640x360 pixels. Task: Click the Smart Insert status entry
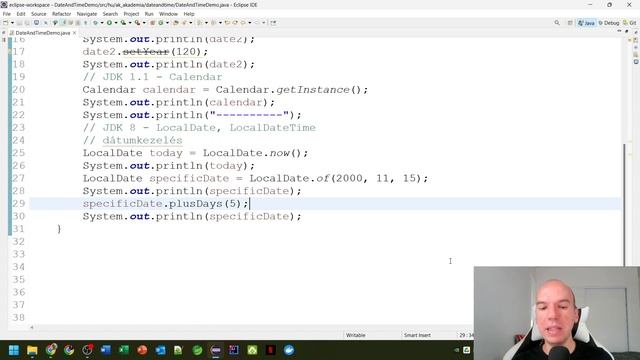point(417,335)
